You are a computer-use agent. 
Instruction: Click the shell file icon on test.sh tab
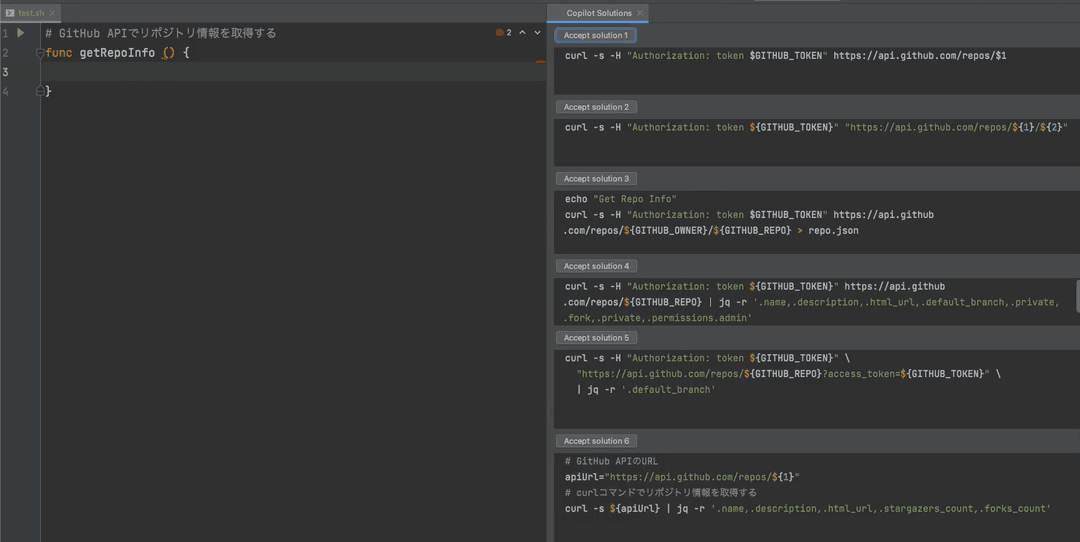(10, 13)
